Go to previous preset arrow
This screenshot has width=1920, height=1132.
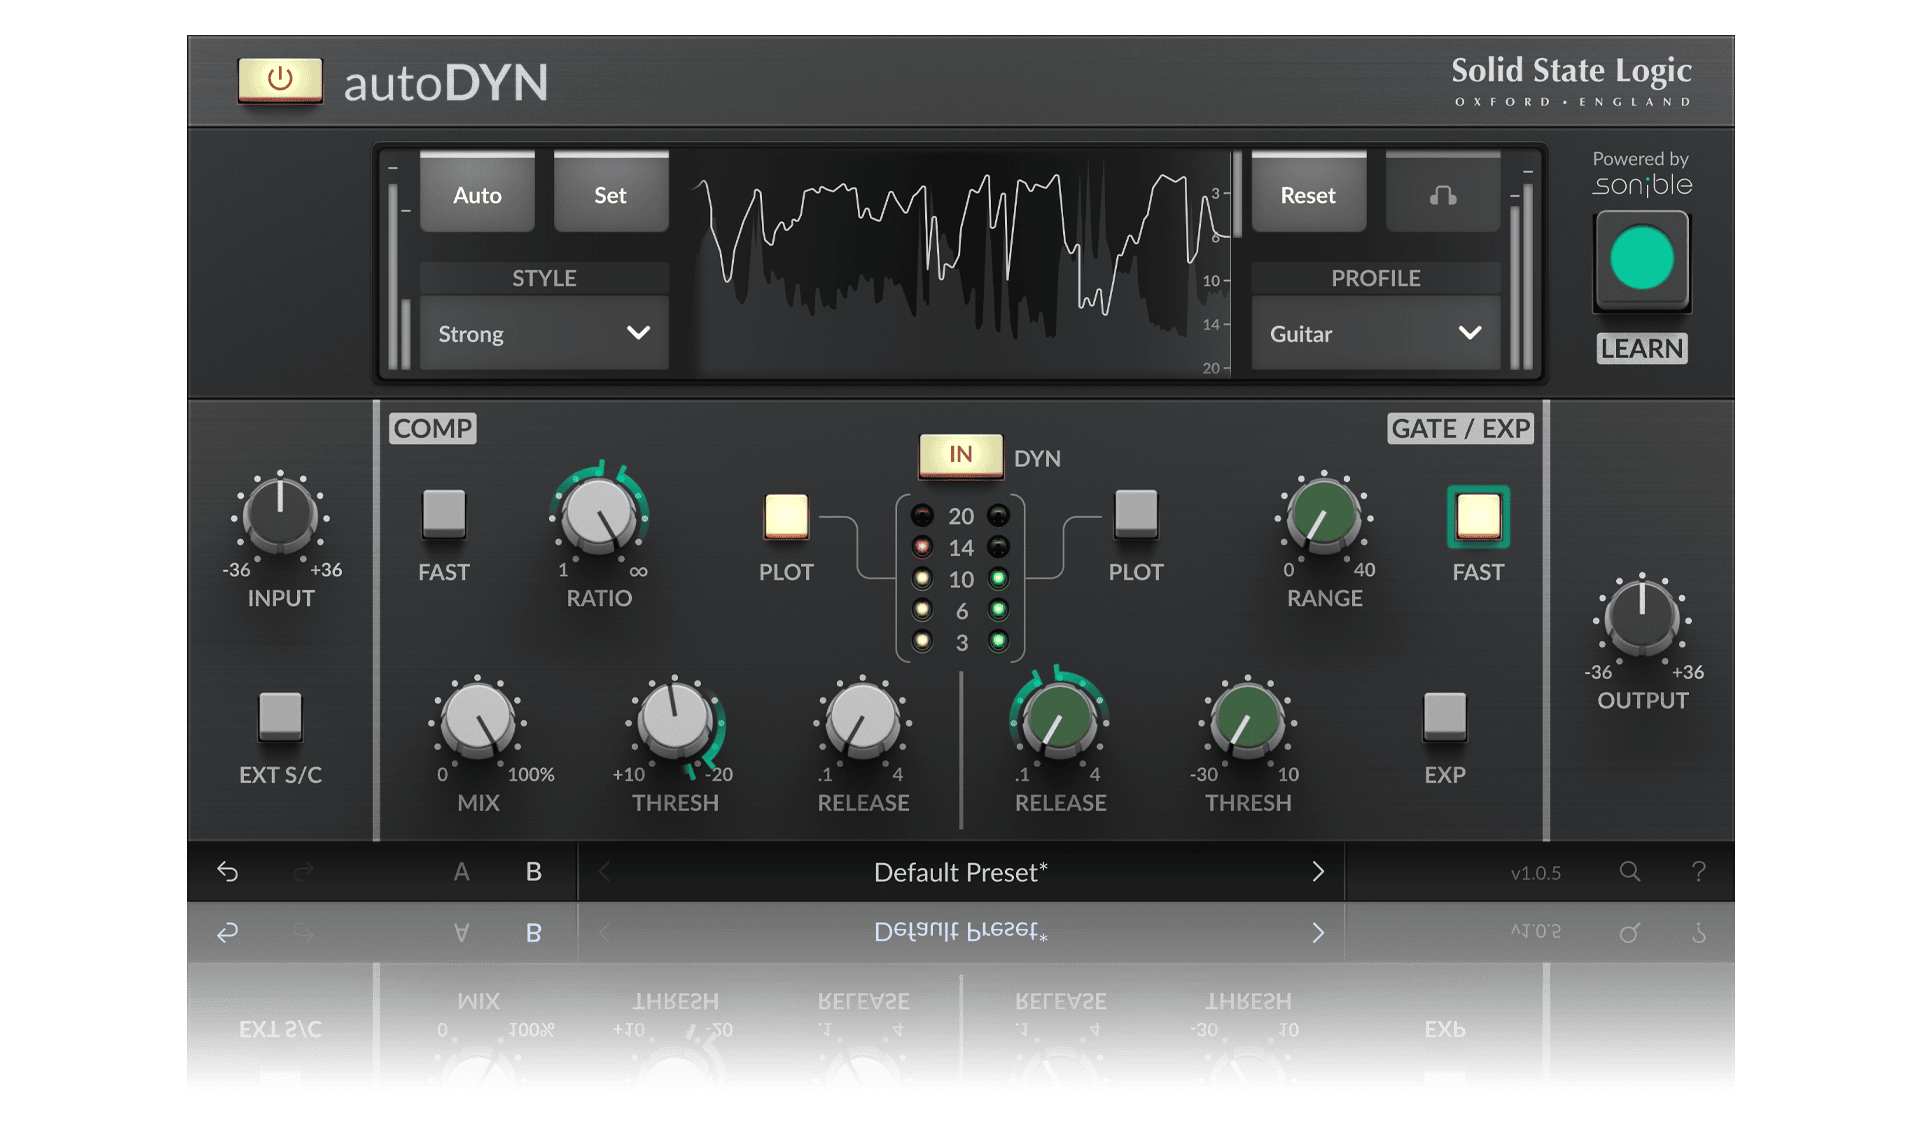point(604,872)
